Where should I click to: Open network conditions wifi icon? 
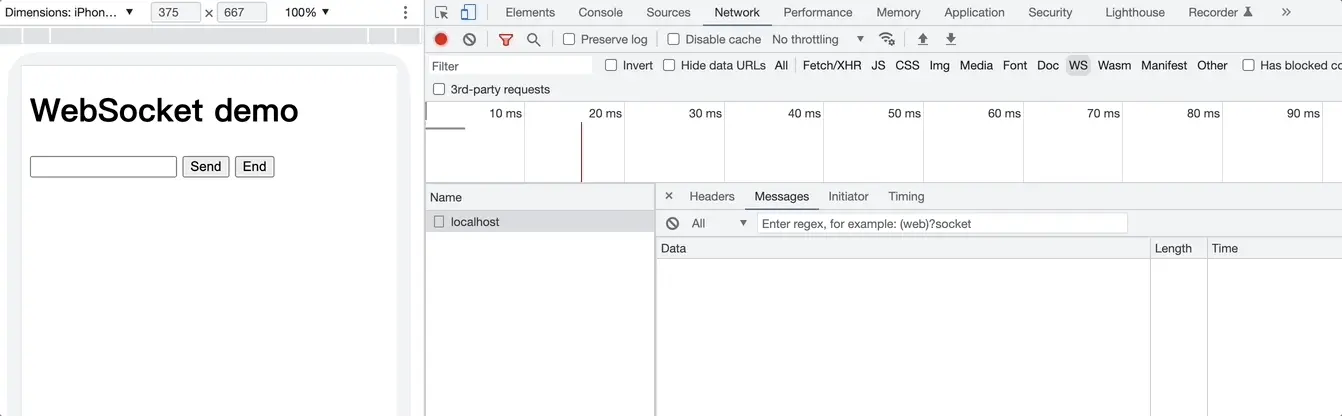tap(886, 39)
